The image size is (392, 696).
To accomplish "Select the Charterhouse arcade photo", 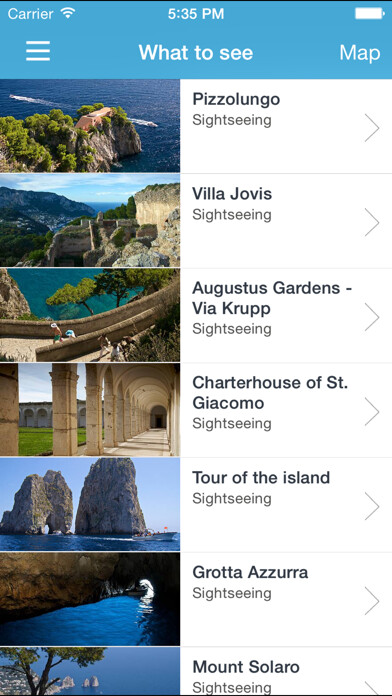I will pos(90,410).
